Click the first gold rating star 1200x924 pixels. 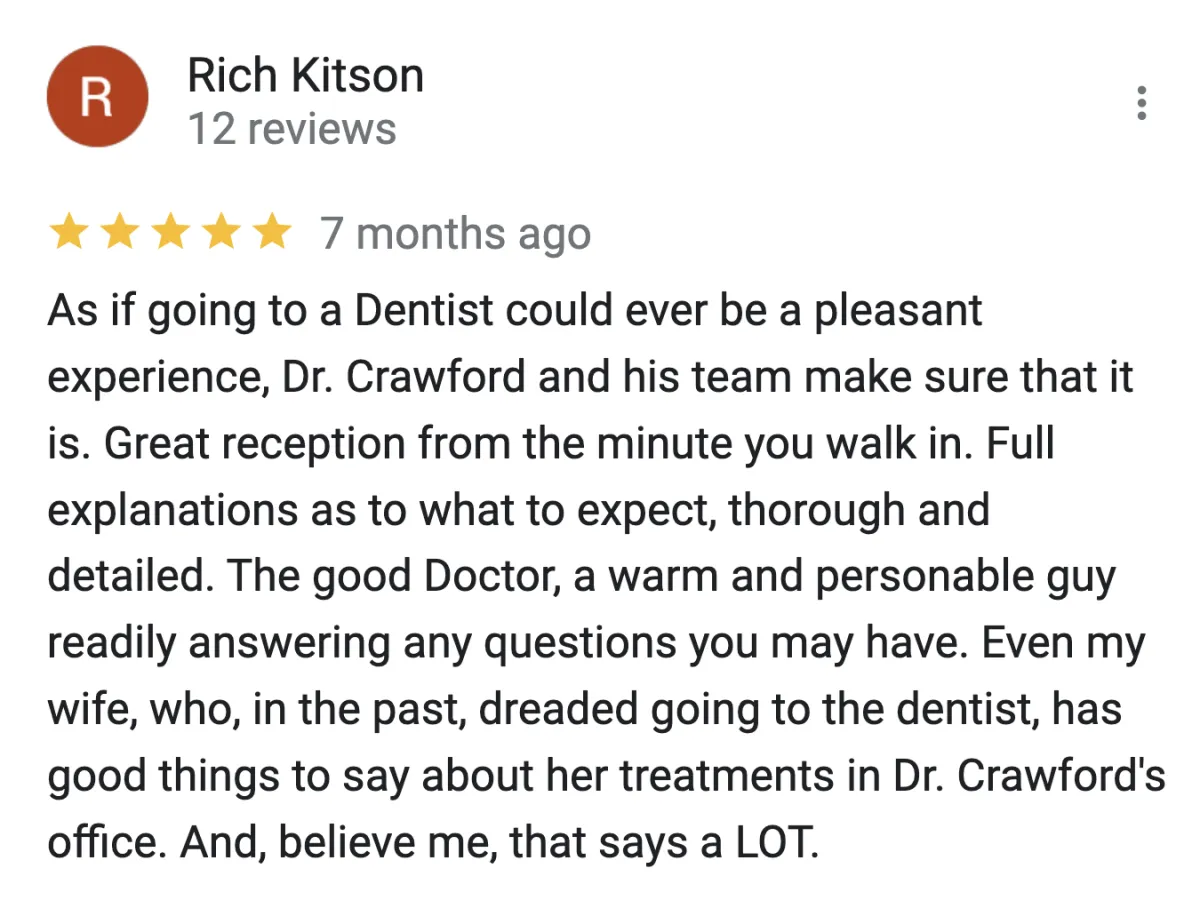(x=68, y=234)
